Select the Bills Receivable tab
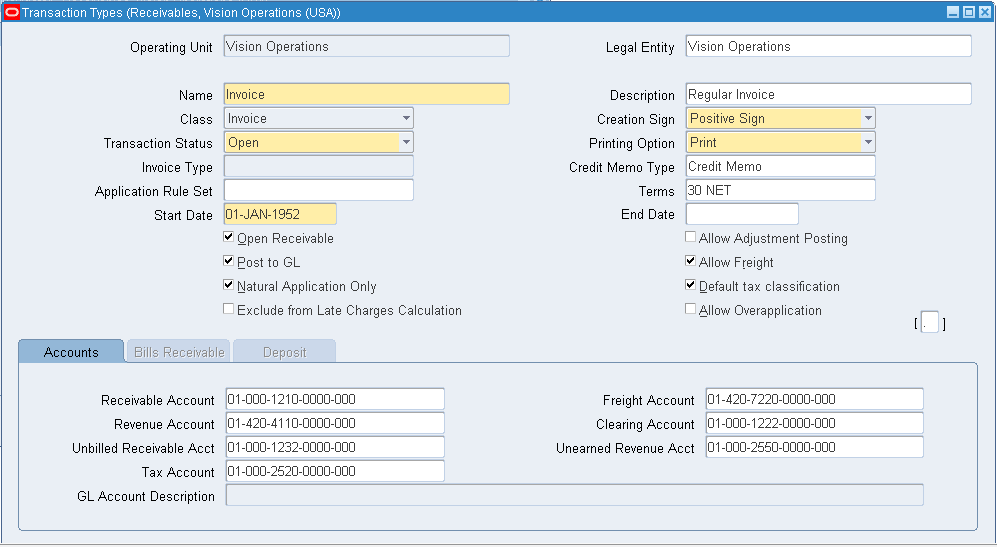 tap(179, 352)
